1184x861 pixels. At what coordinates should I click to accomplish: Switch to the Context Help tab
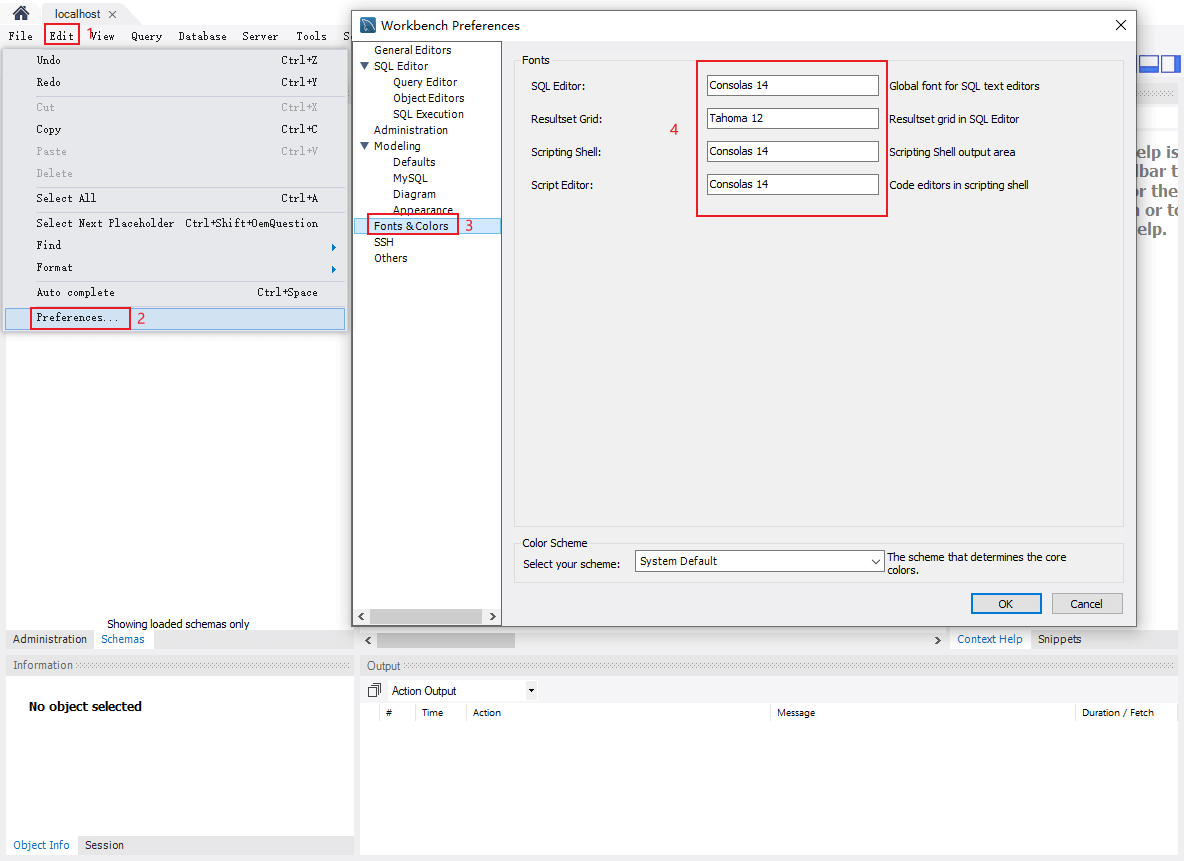(989, 639)
